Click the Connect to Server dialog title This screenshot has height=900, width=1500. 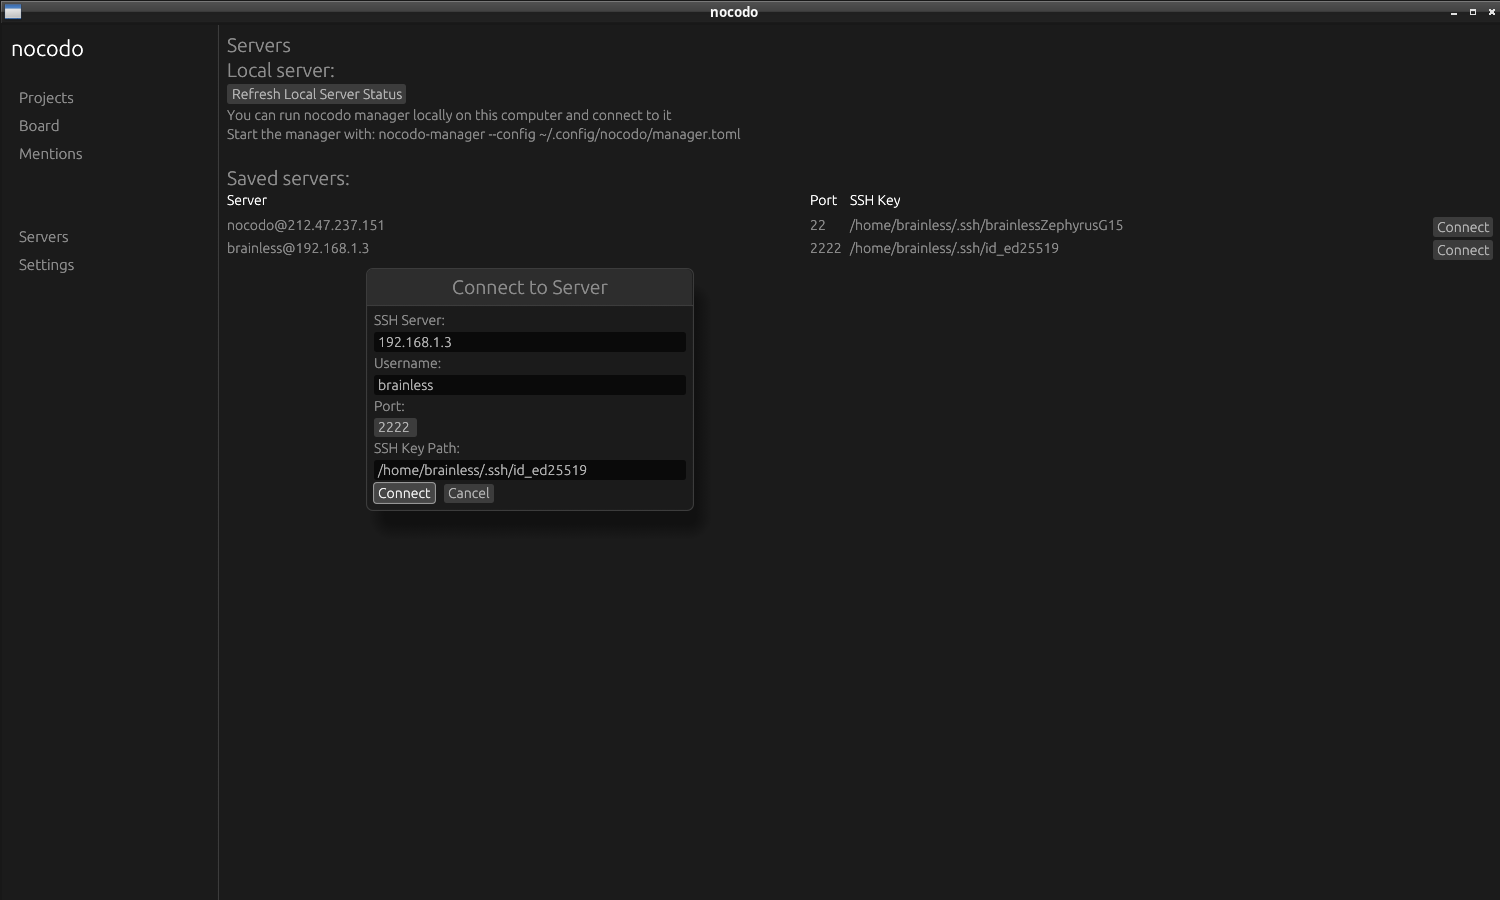[529, 287]
